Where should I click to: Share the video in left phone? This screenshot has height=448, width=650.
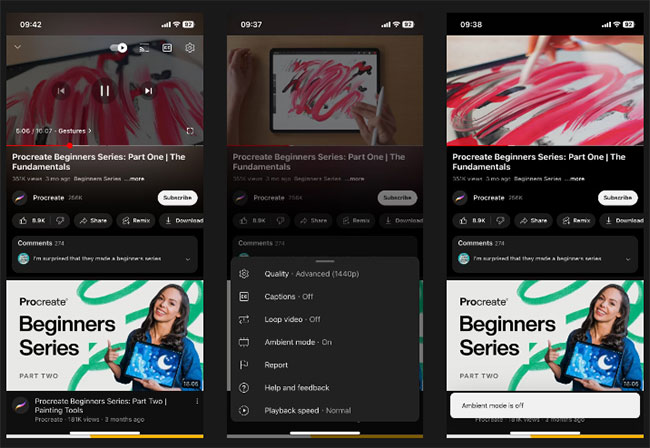93,220
